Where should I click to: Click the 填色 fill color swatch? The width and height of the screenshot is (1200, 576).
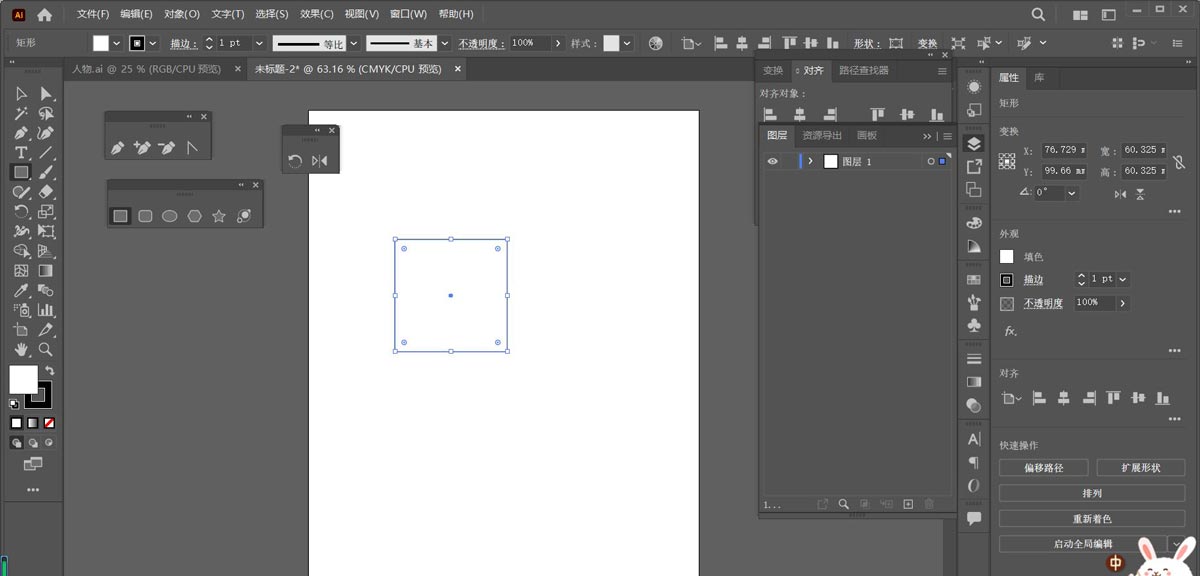click(x=1006, y=256)
